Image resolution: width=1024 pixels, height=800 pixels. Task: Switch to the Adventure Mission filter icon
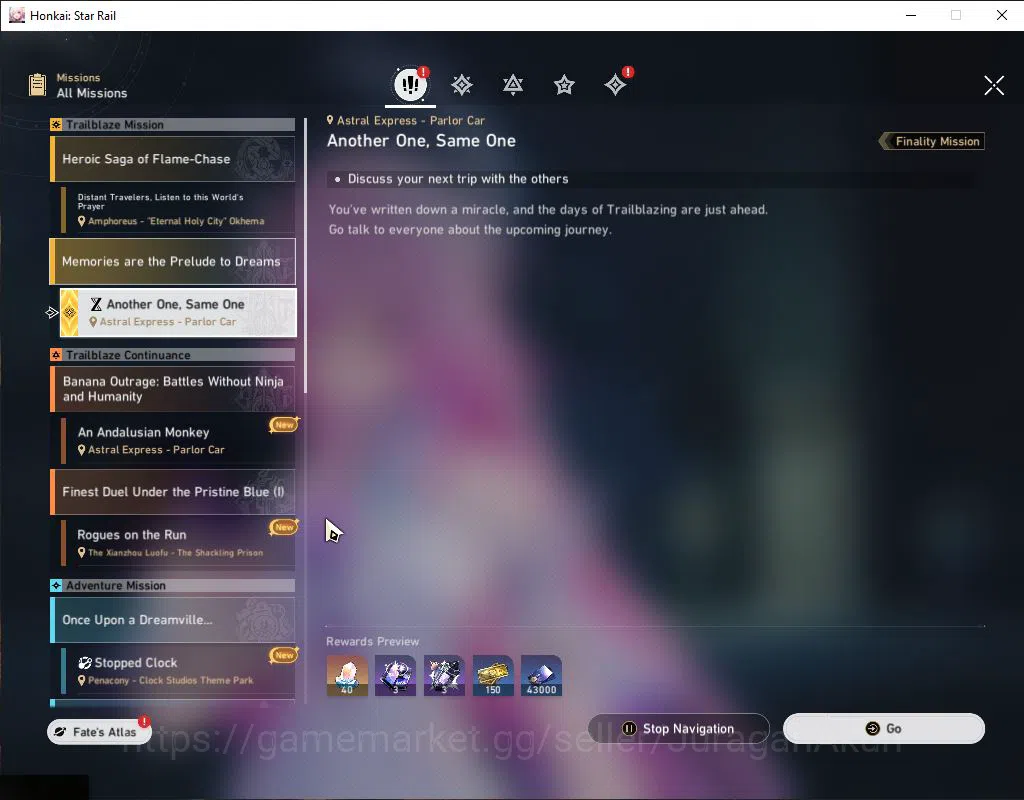[615, 85]
